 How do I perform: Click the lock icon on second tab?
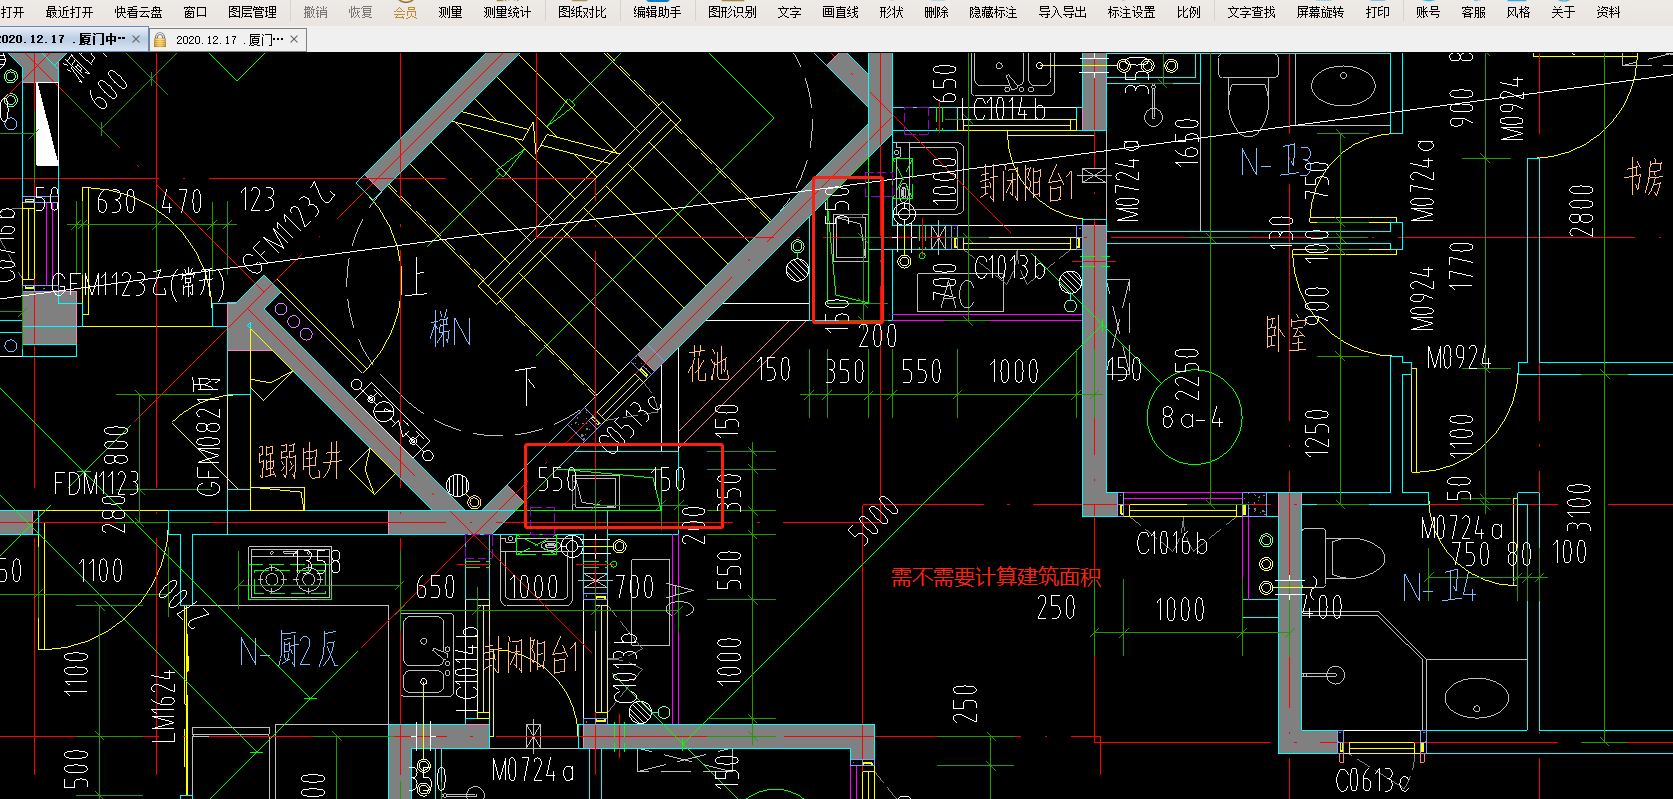(160, 39)
